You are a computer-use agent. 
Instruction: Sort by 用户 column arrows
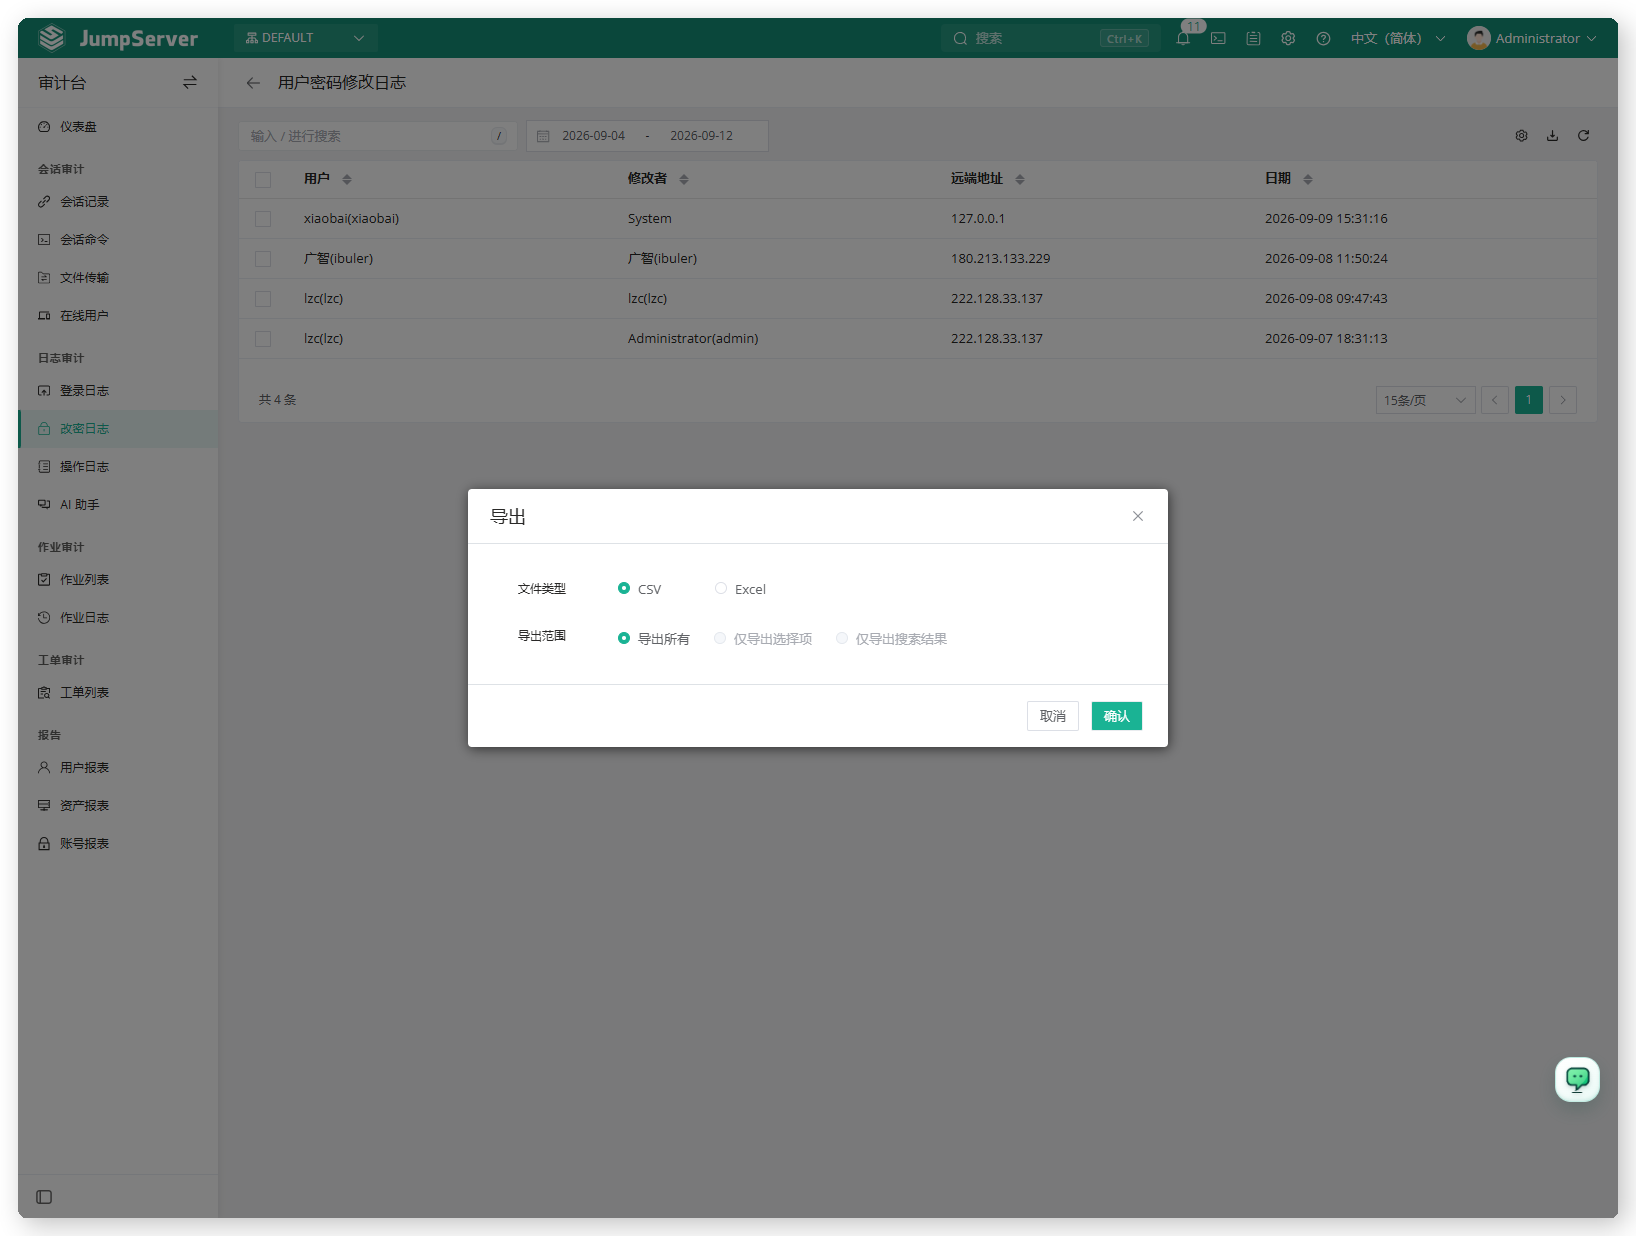(347, 179)
